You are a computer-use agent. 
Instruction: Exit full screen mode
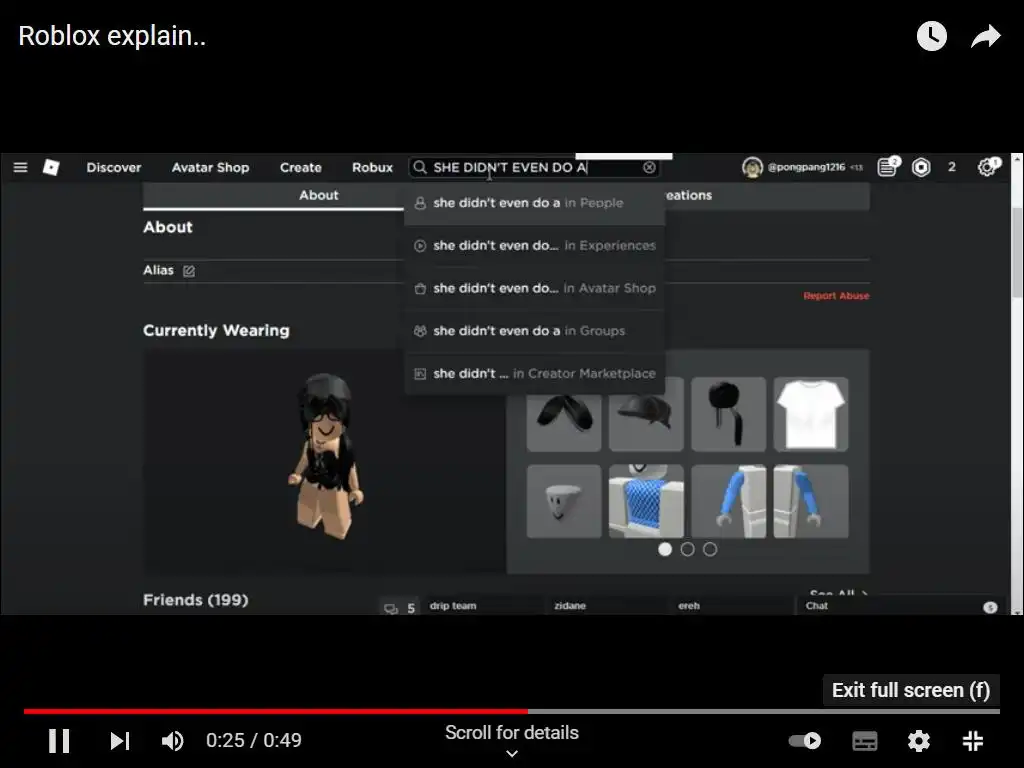pos(972,741)
